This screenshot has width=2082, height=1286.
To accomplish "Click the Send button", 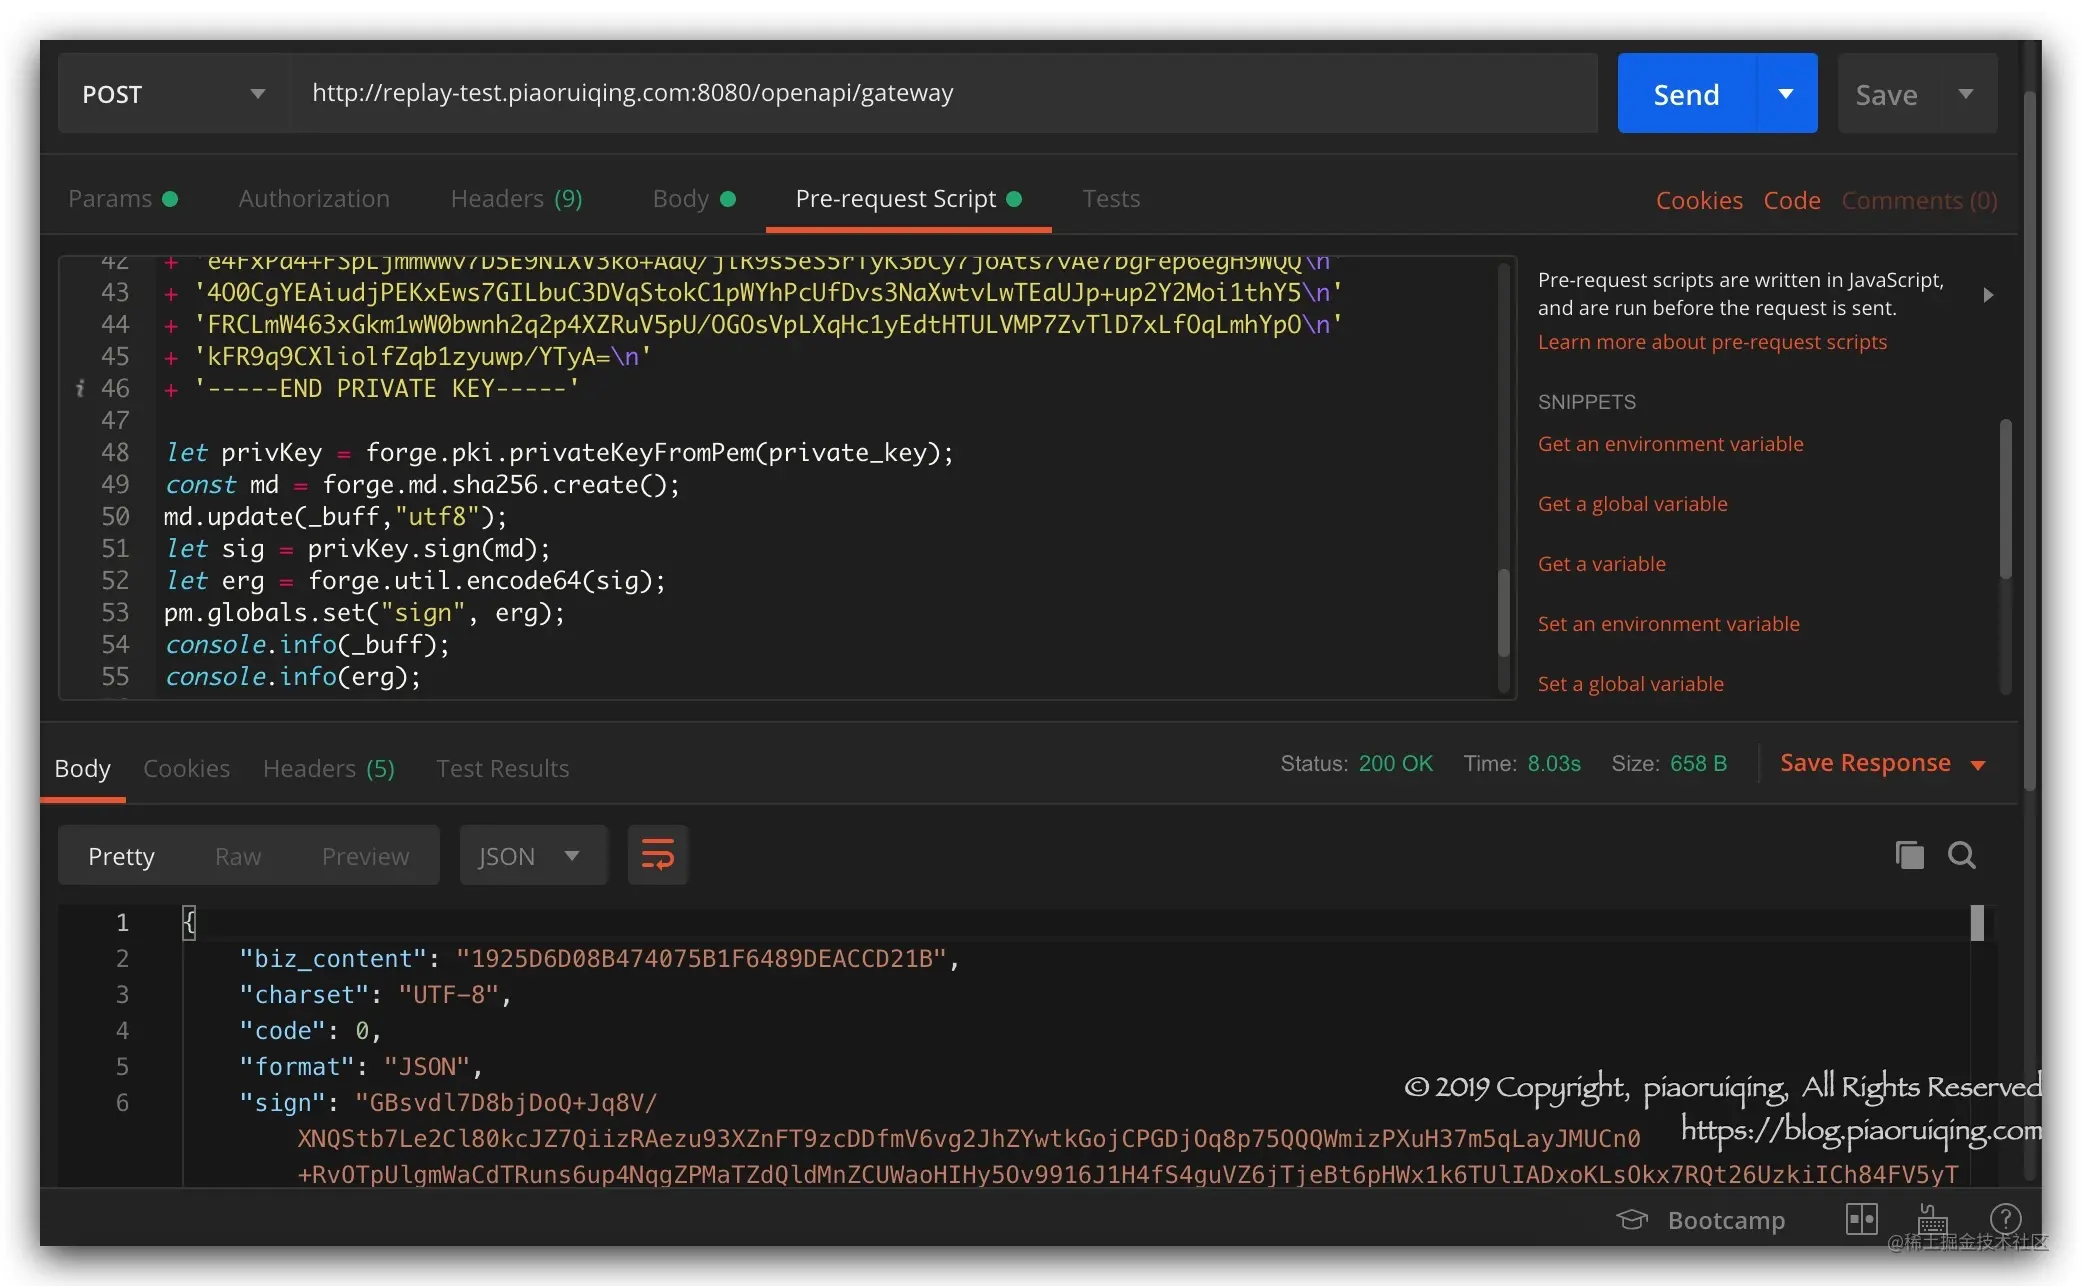I will (1686, 94).
